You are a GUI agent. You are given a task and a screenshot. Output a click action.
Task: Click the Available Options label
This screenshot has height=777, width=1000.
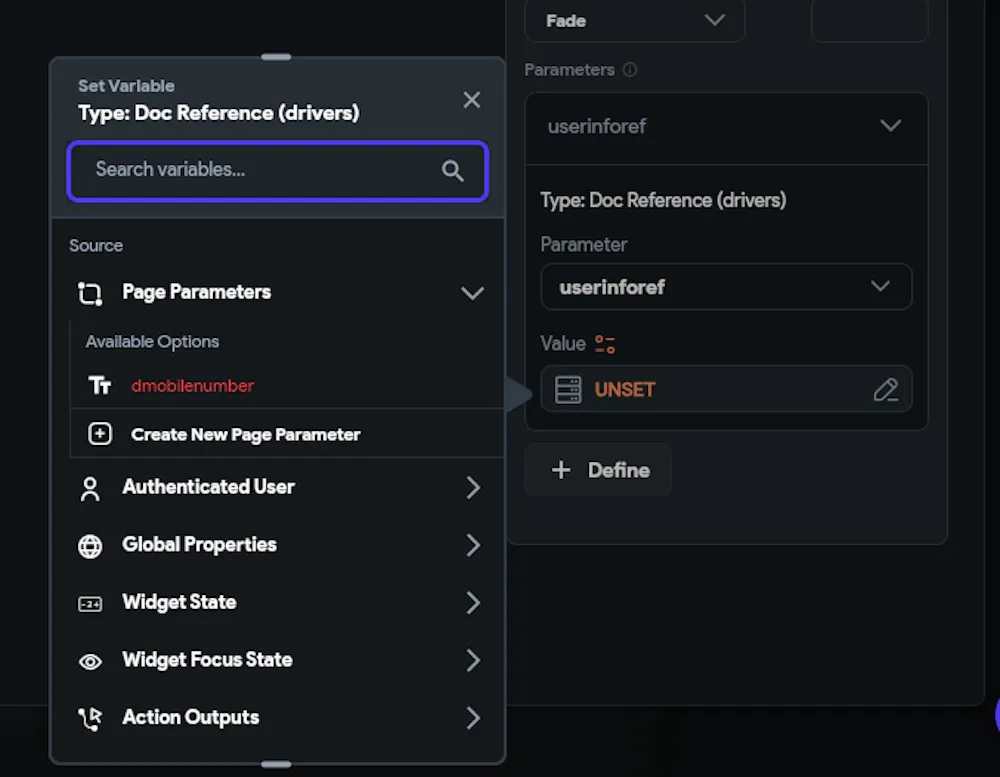152,342
